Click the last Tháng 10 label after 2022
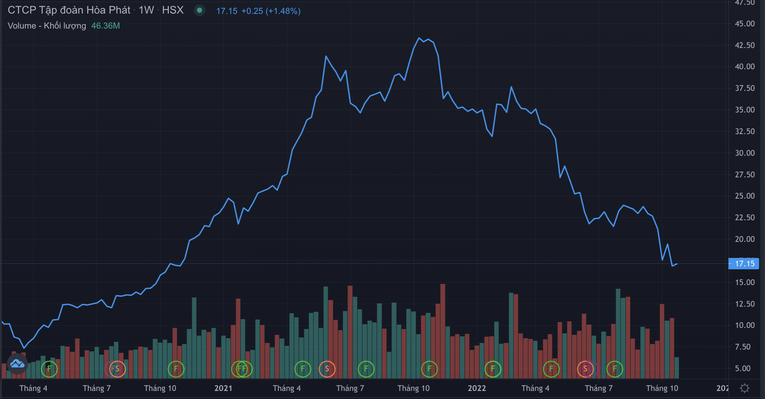Screen dimensions: 765x399 point(663,388)
